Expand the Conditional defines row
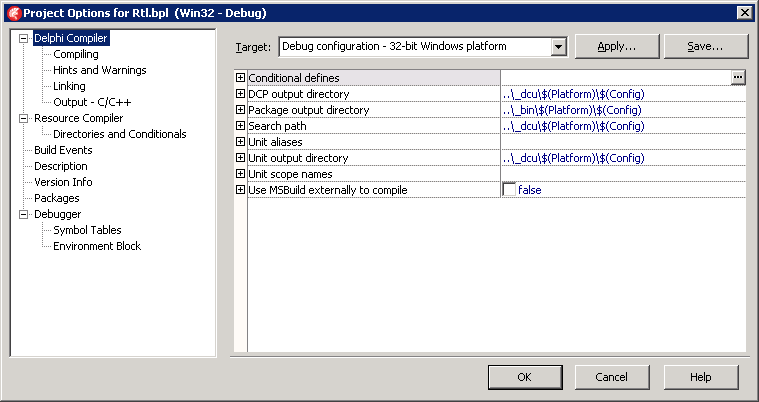759x402 pixels. 240,77
